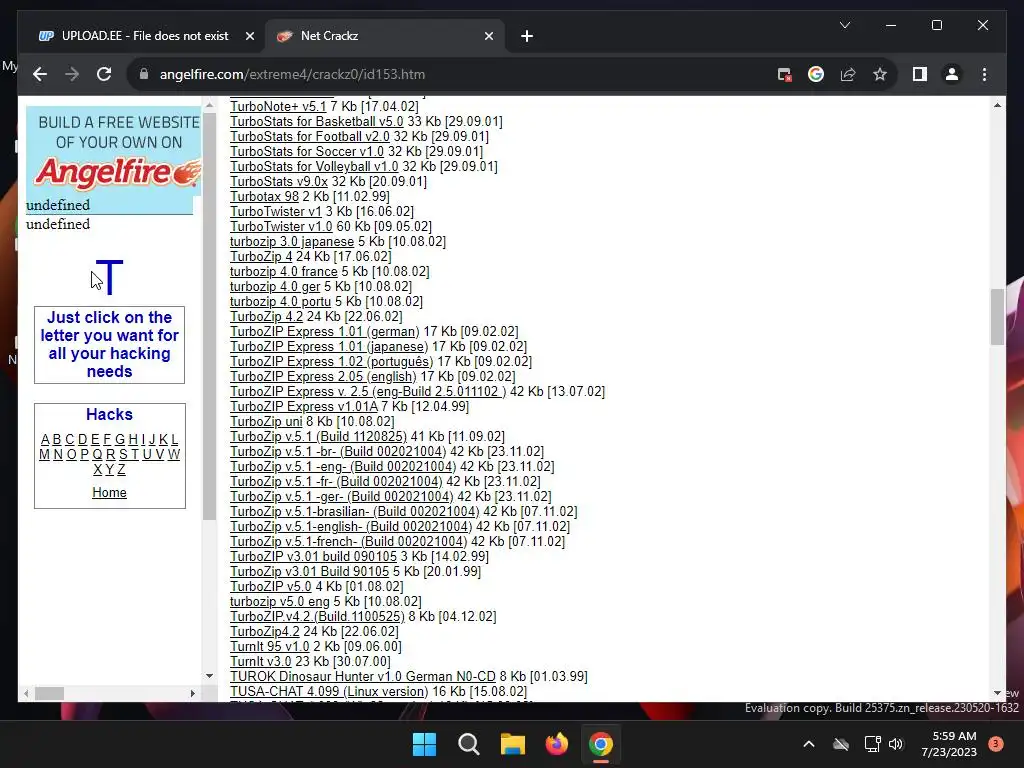
Task: Click the left frame horizontal scrollbar thumb
Action: coord(50,694)
